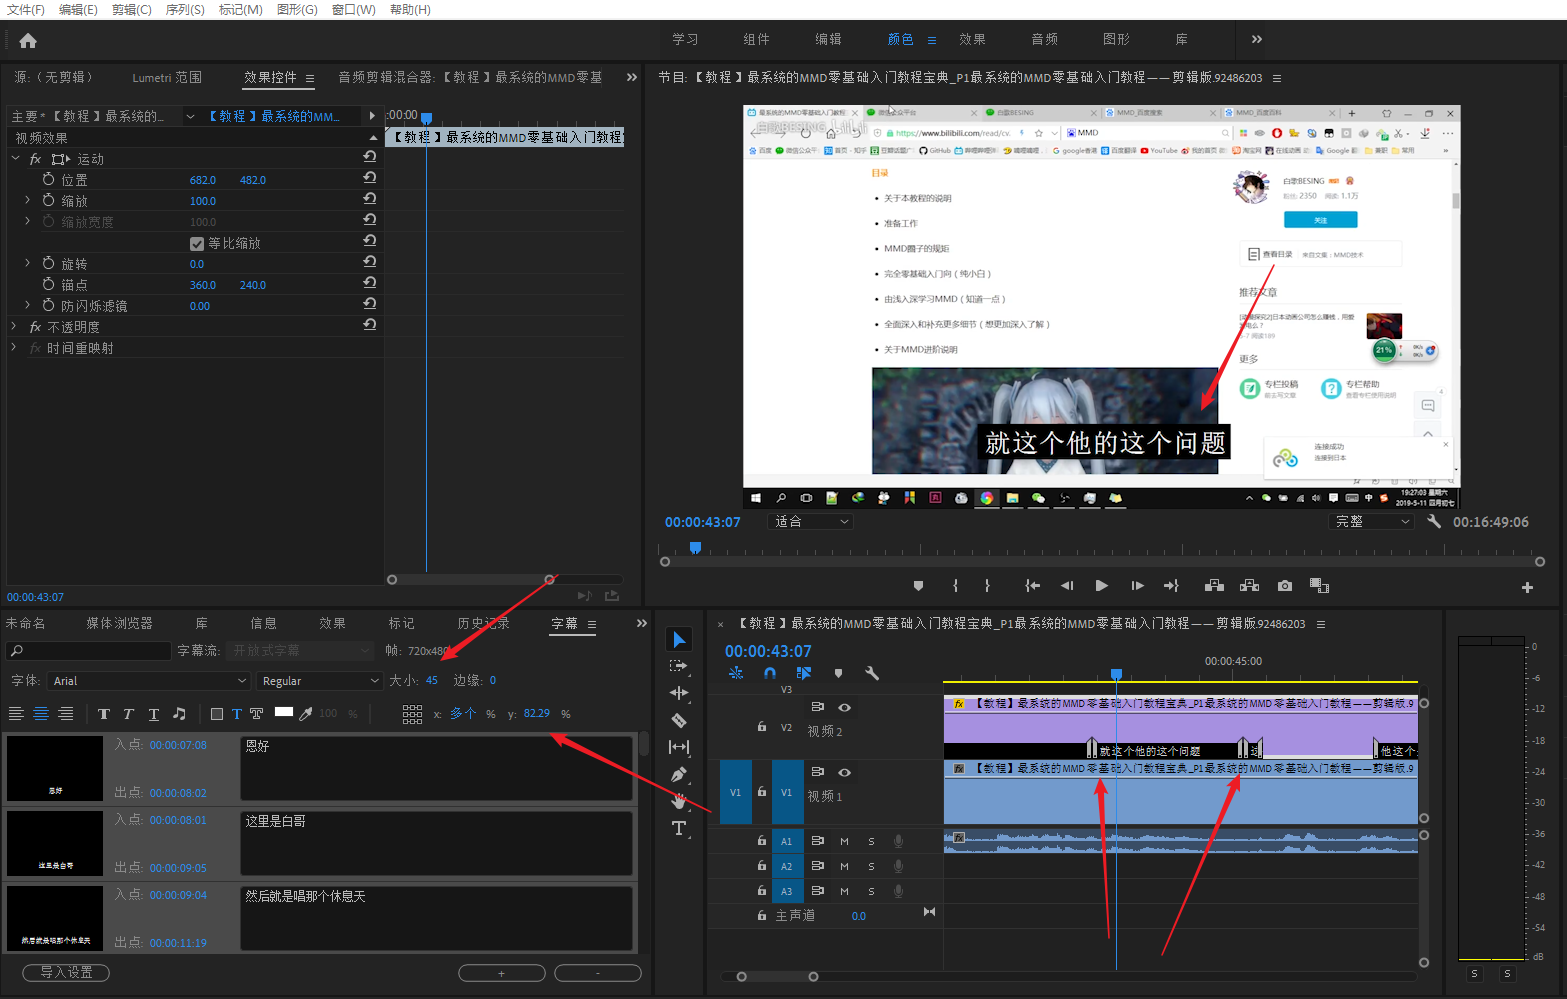Viewport: 1567px width, 999px height.
Task: Play the program monitor
Action: [1101, 586]
